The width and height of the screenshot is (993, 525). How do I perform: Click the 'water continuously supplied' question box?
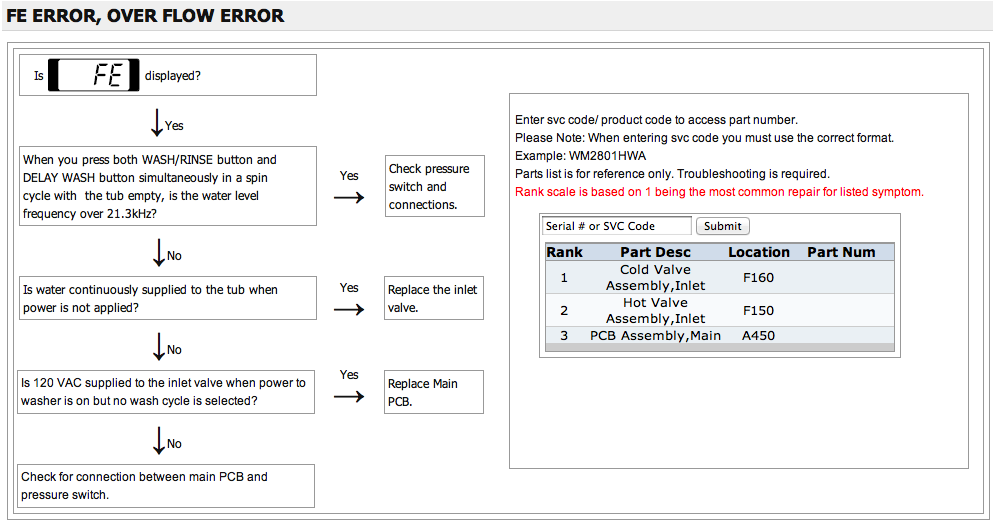(x=168, y=298)
